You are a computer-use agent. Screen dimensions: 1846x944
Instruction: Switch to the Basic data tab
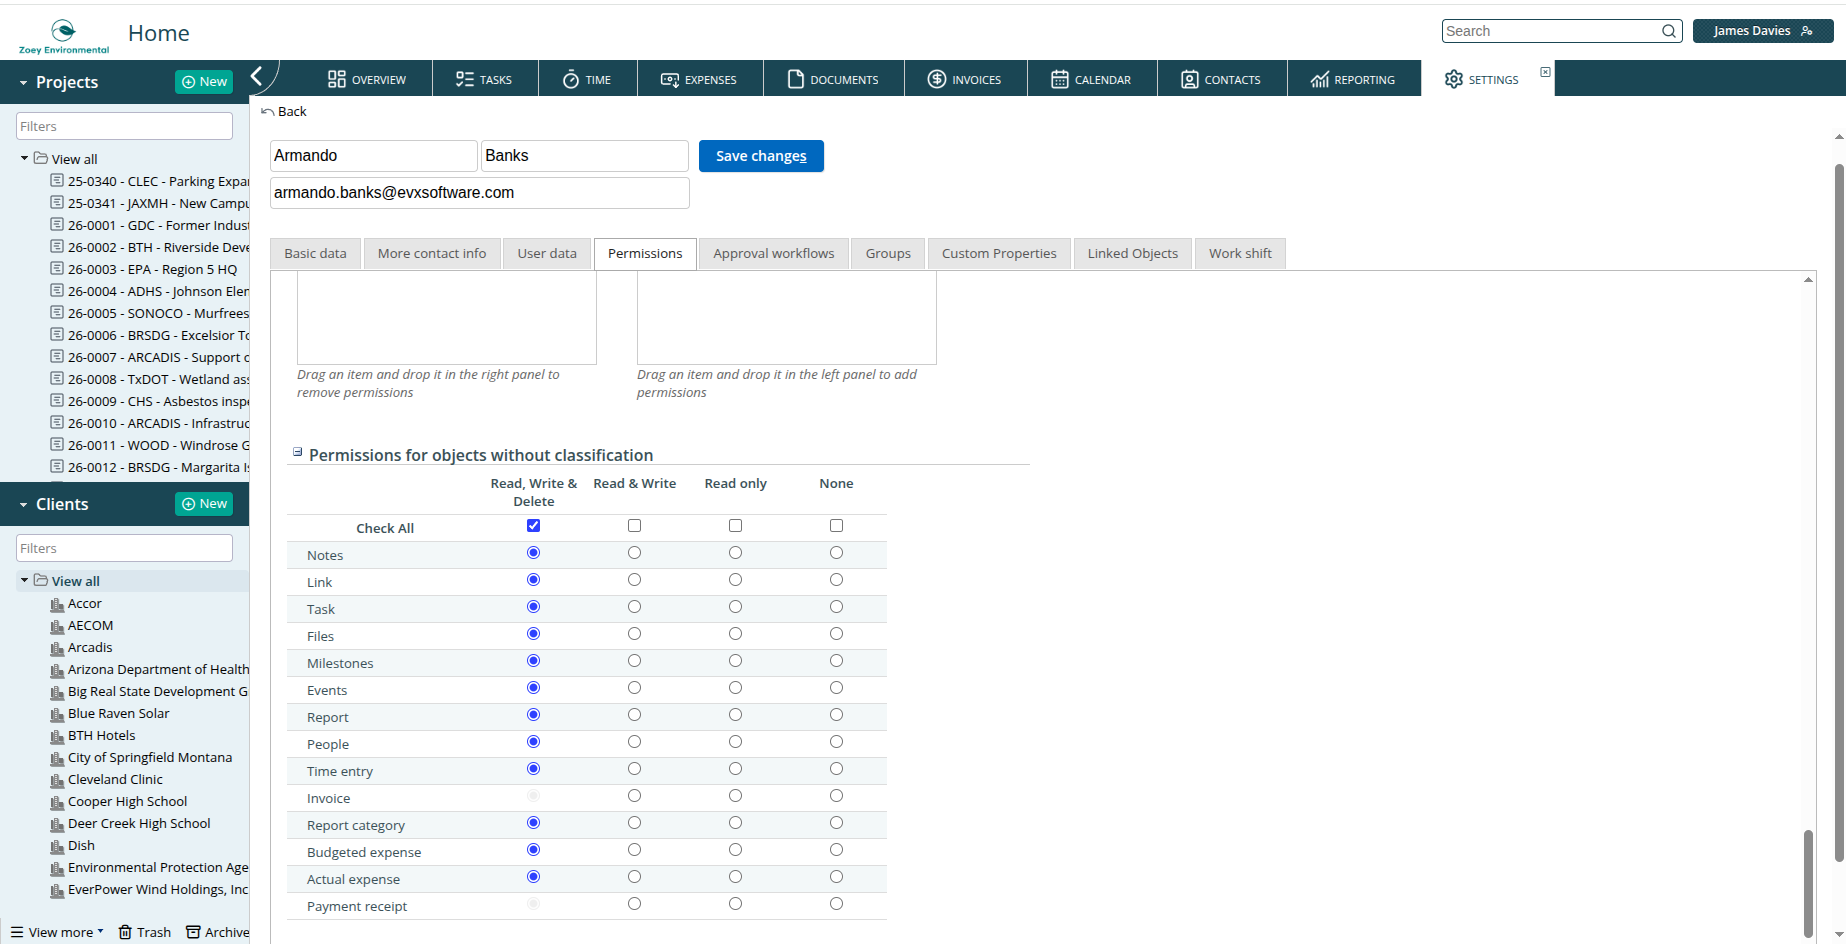pos(315,254)
